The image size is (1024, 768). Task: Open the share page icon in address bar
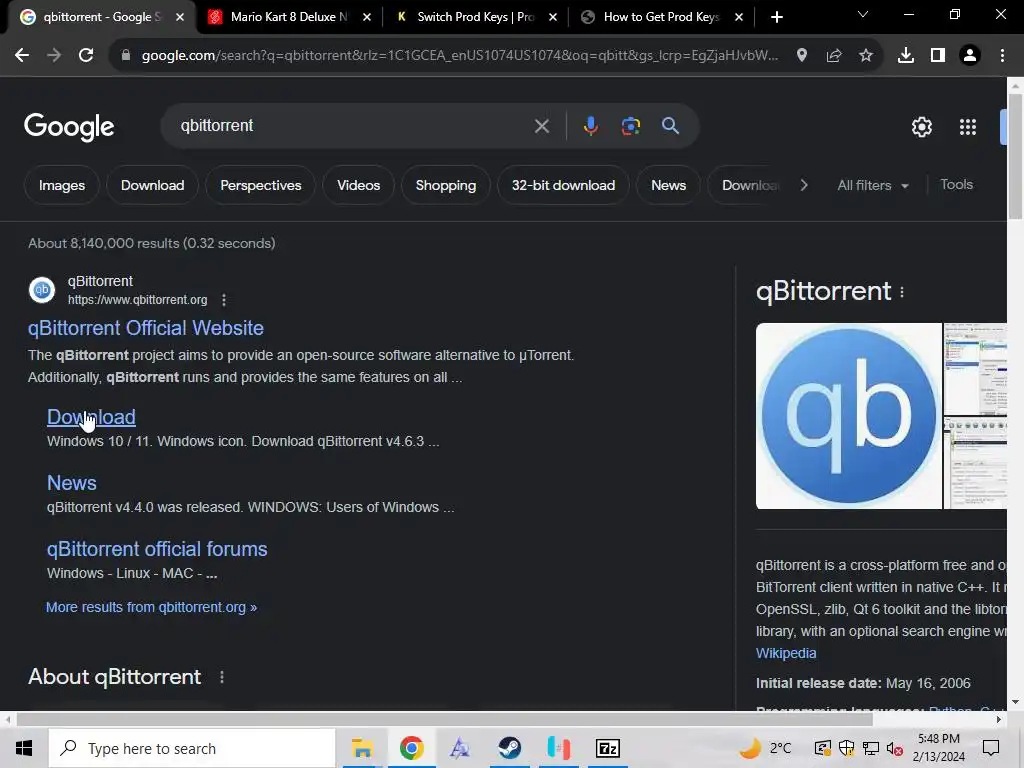click(x=833, y=56)
